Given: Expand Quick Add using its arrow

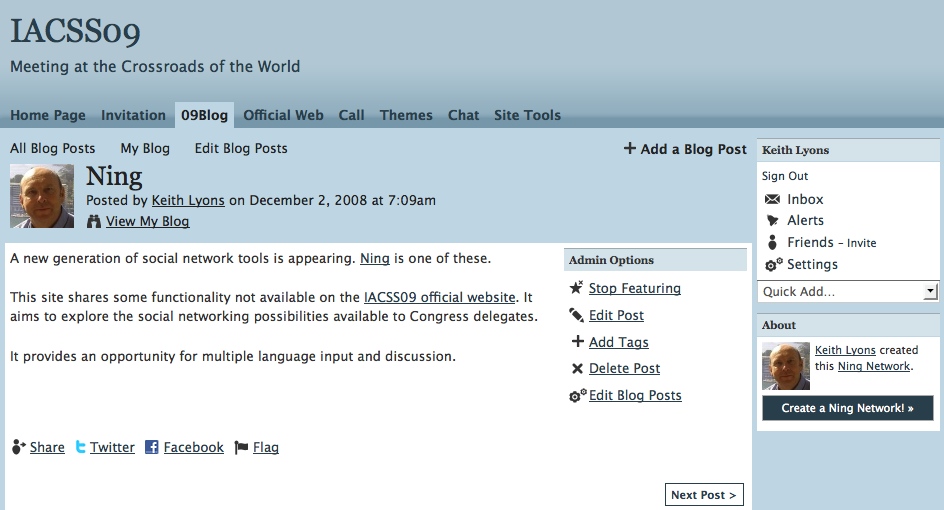Looking at the screenshot, I should click(x=931, y=291).
